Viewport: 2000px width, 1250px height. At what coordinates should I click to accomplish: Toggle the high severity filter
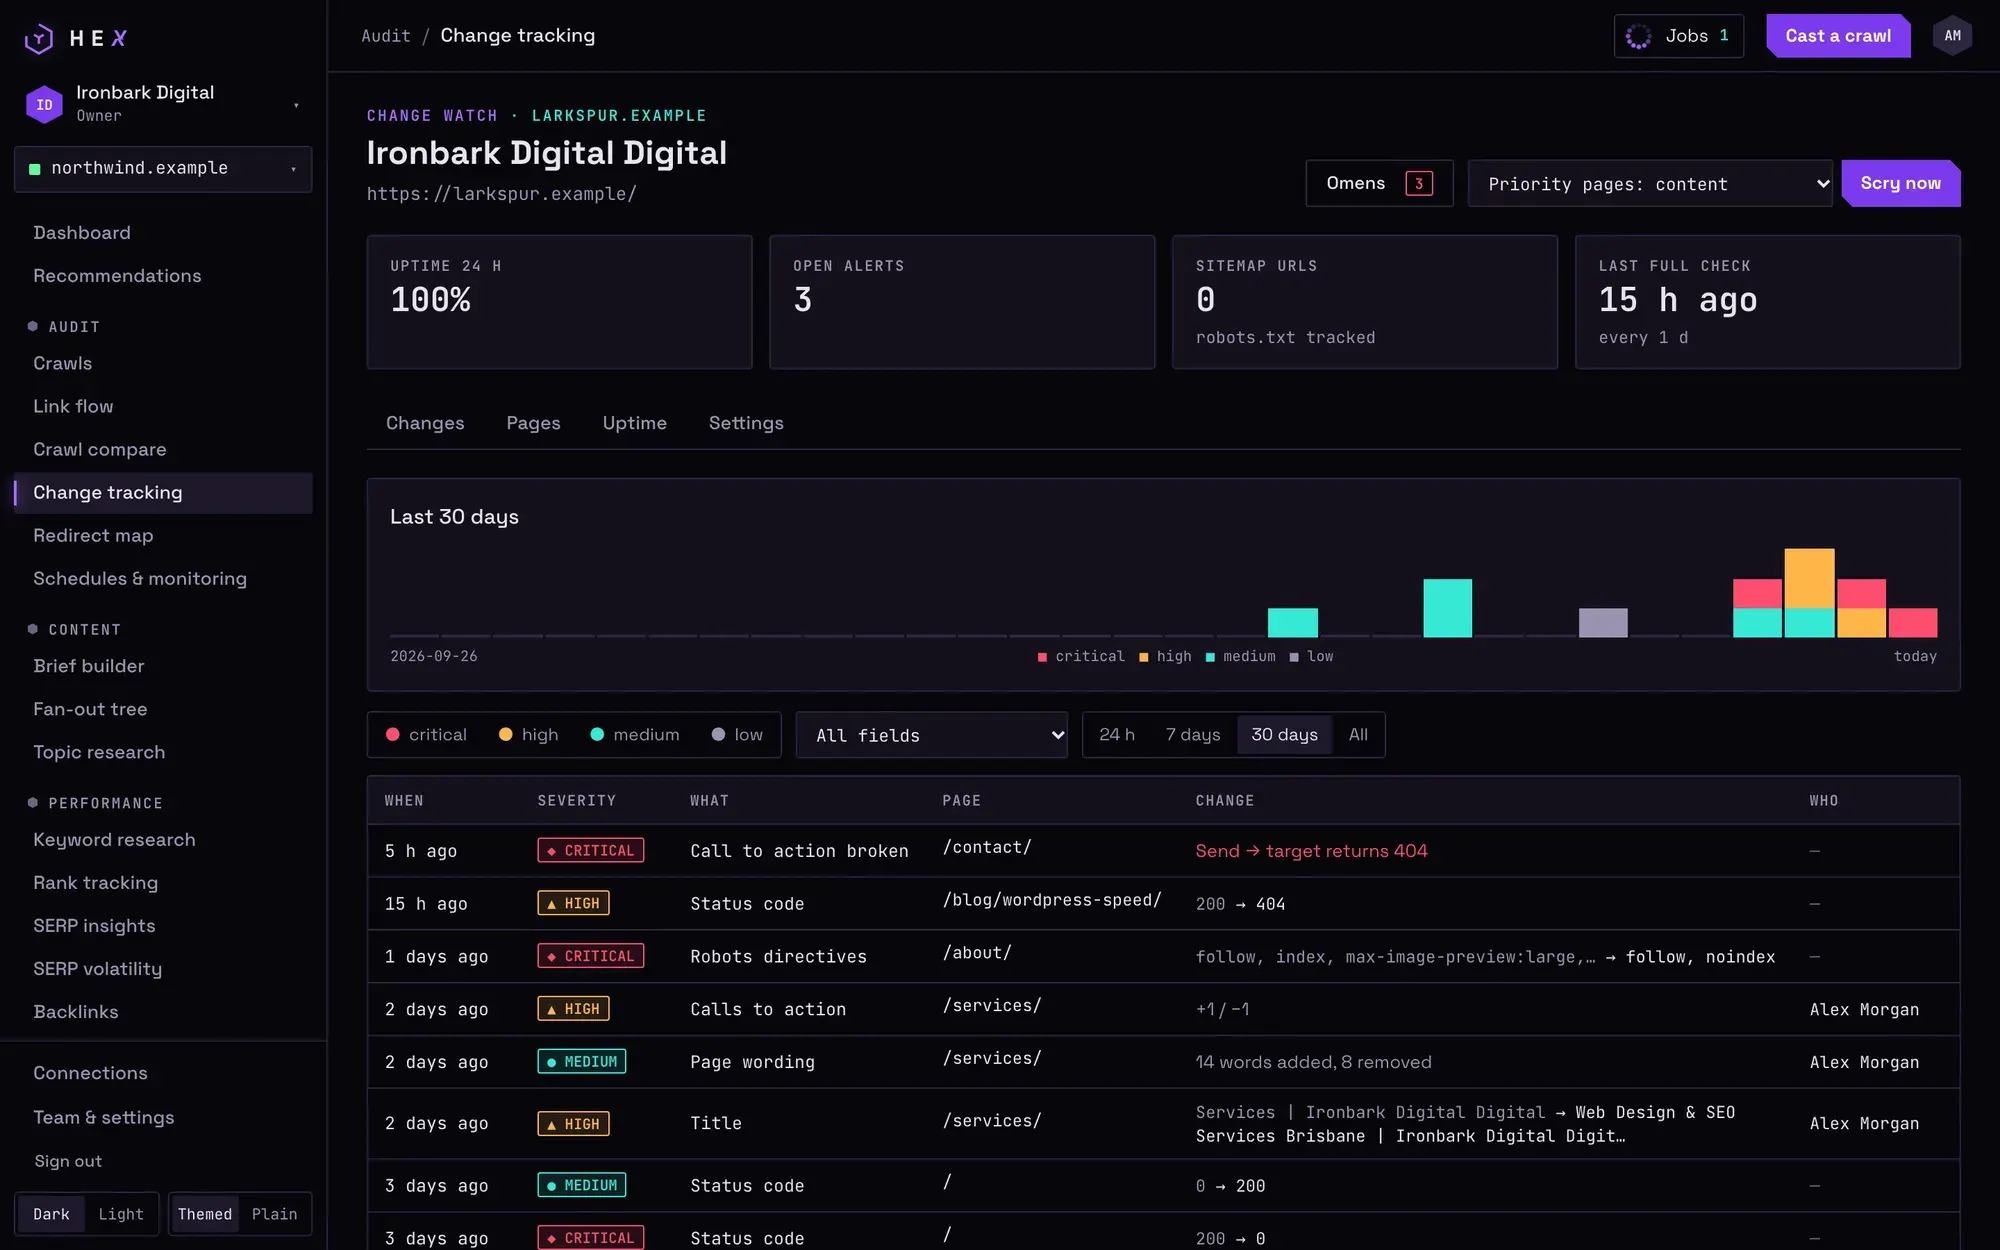(x=528, y=735)
